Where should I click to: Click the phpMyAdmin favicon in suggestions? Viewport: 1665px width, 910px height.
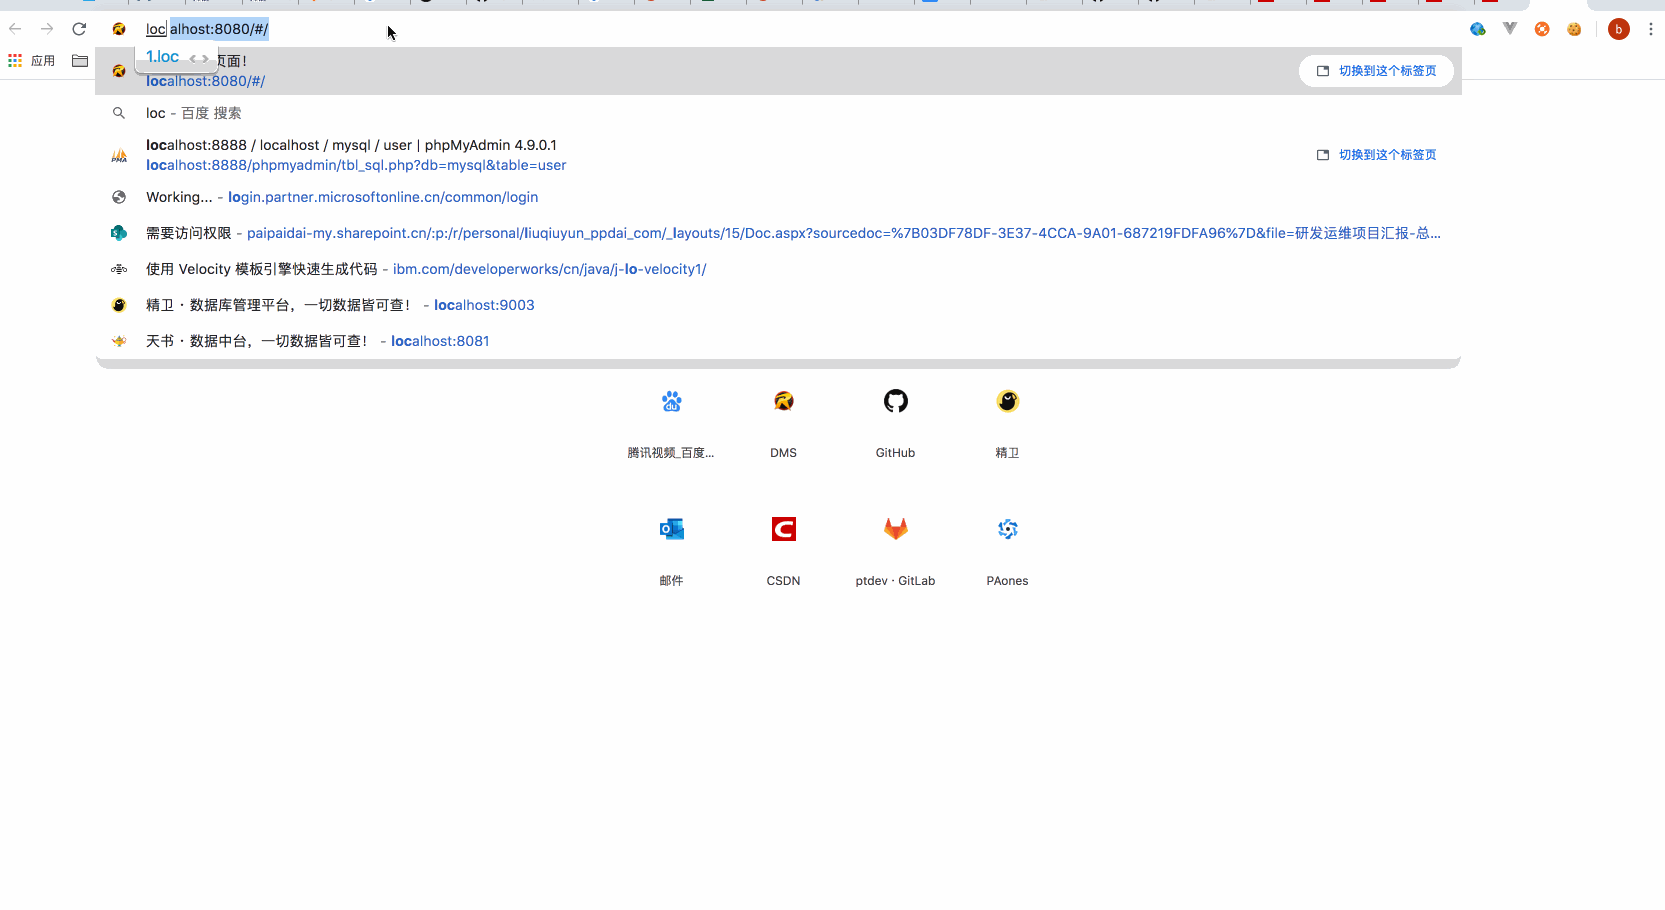[119, 155]
